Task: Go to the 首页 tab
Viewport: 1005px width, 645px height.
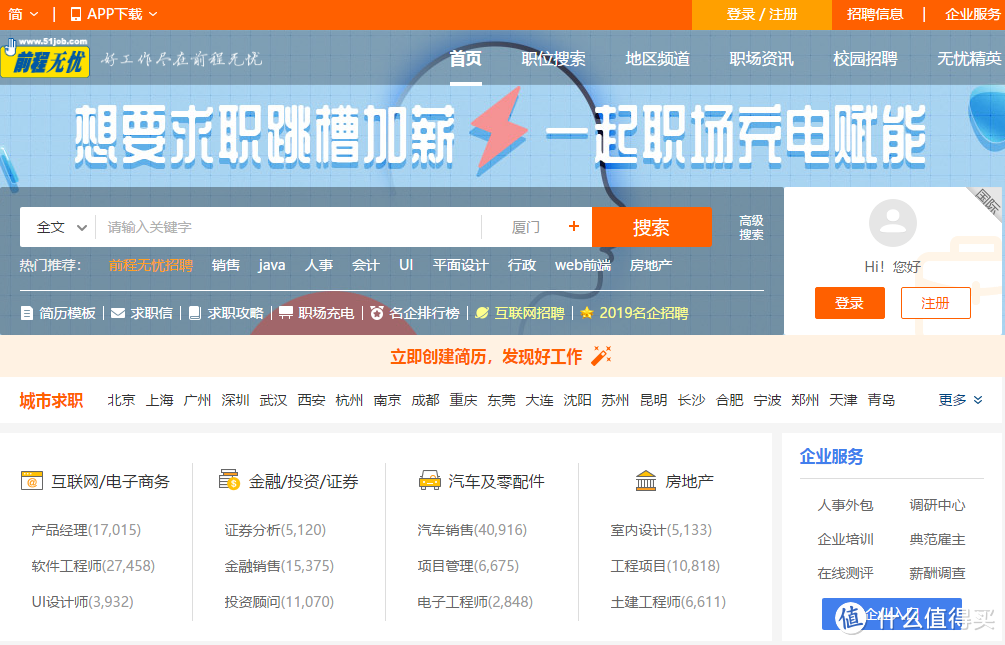Action: pyautogui.click(x=465, y=59)
